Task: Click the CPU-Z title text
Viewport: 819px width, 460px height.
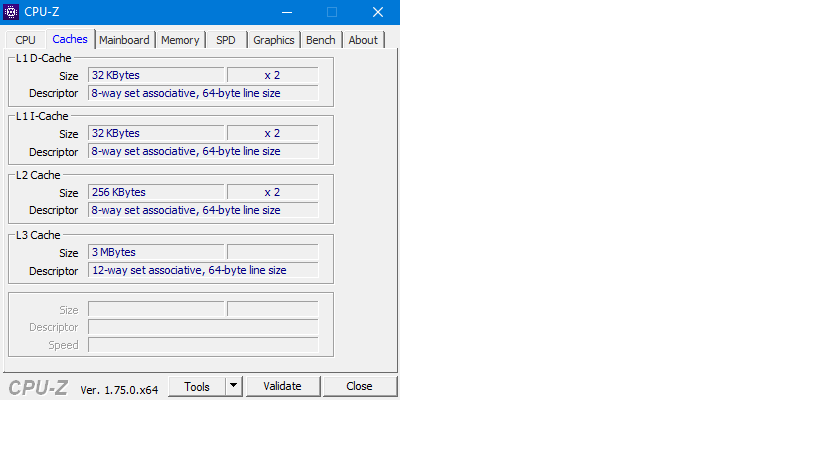Action: [41, 12]
